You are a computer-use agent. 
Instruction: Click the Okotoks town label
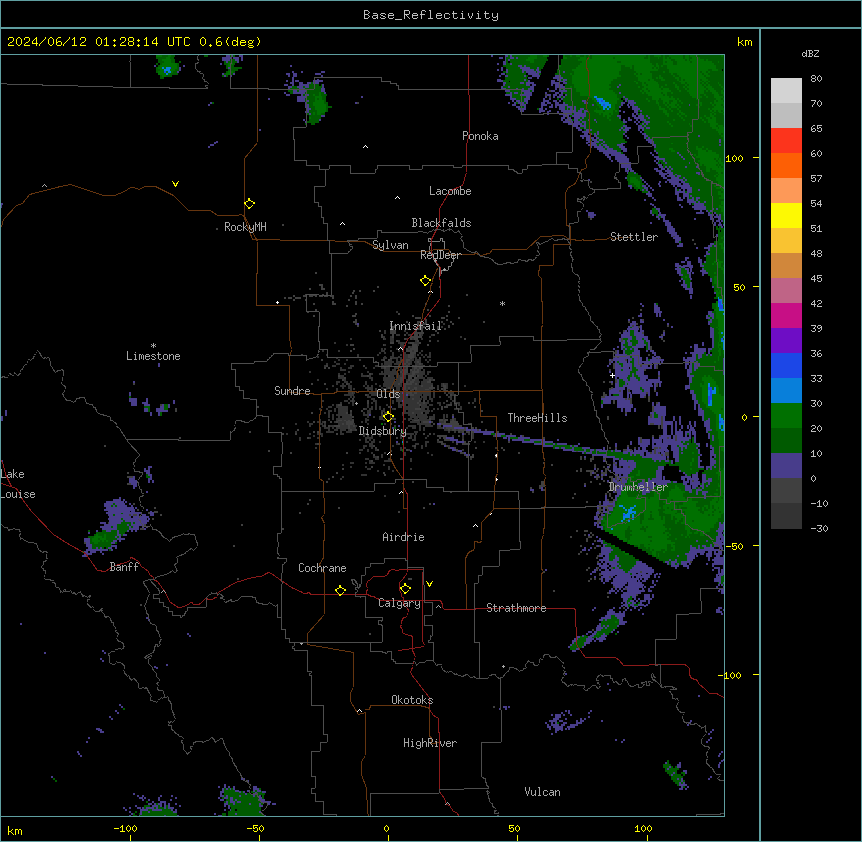tap(412, 700)
